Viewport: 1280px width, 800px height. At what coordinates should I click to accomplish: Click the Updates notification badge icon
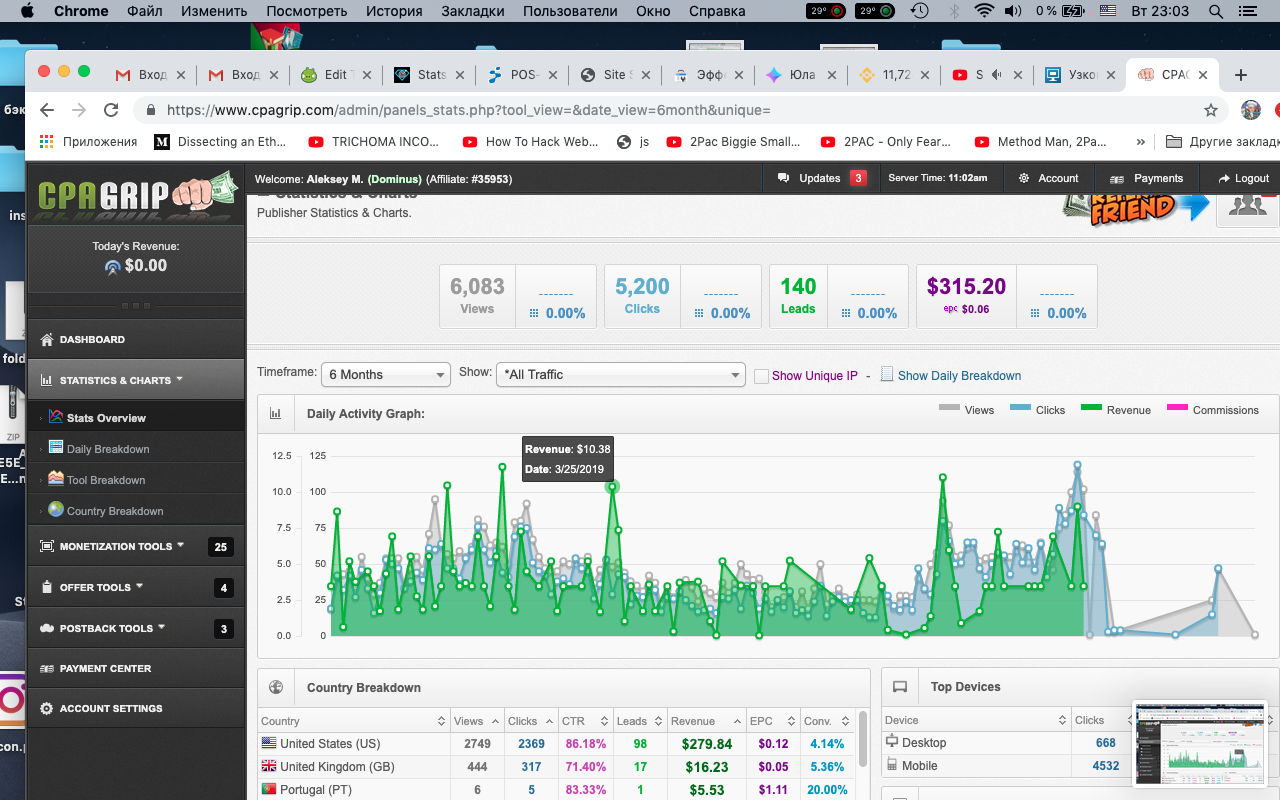click(x=857, y=178)
